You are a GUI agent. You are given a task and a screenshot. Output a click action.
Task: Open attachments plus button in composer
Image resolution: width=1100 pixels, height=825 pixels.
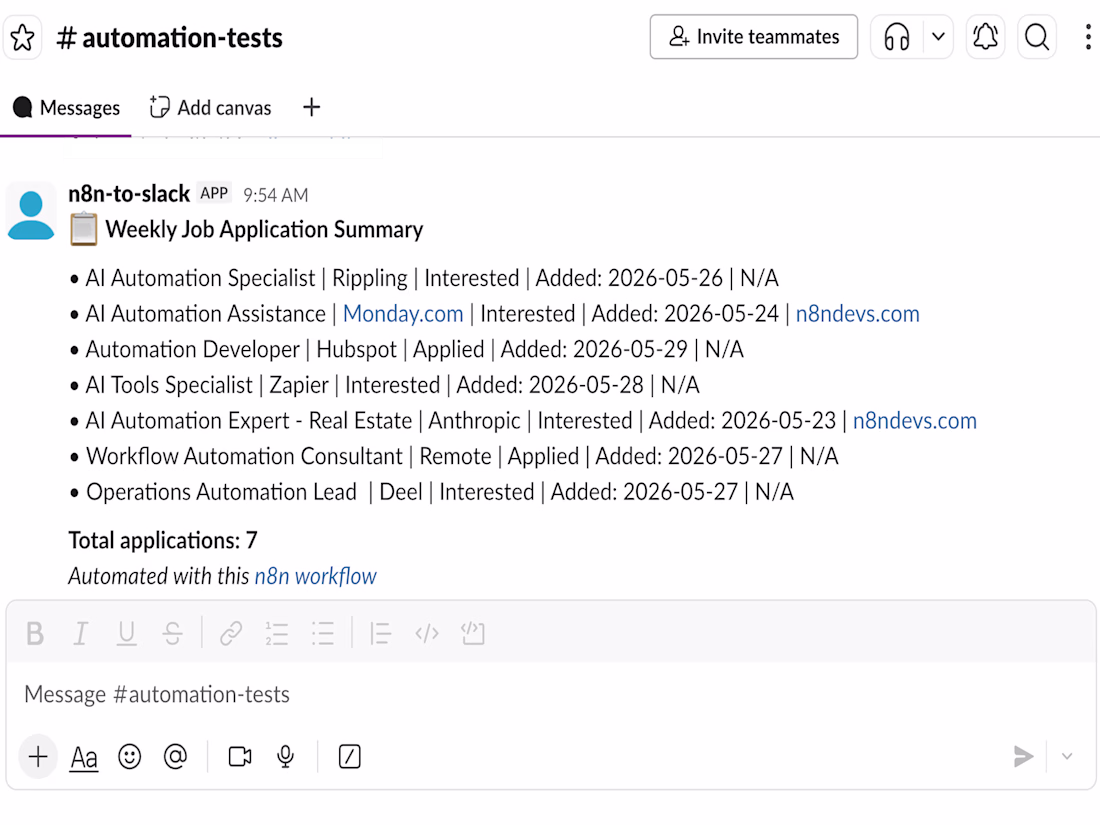pos(38,756)
